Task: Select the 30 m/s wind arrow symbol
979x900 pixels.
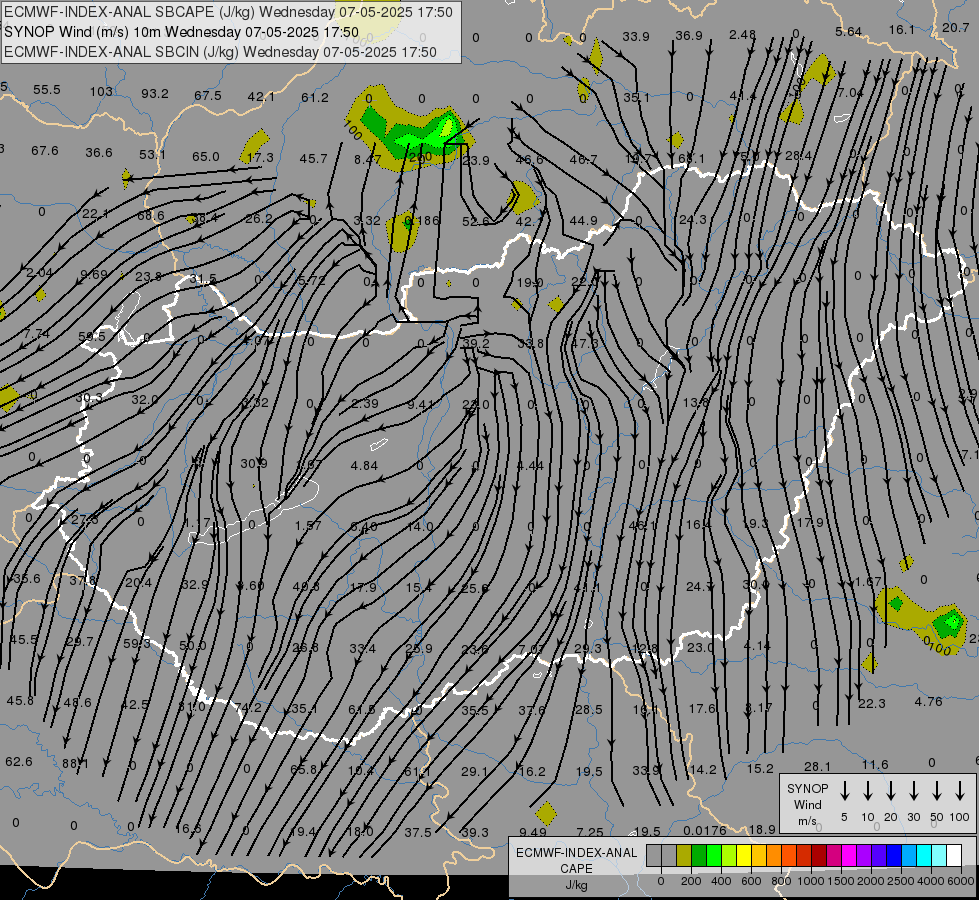Action: pyautogui.click(x=914, y=791)
